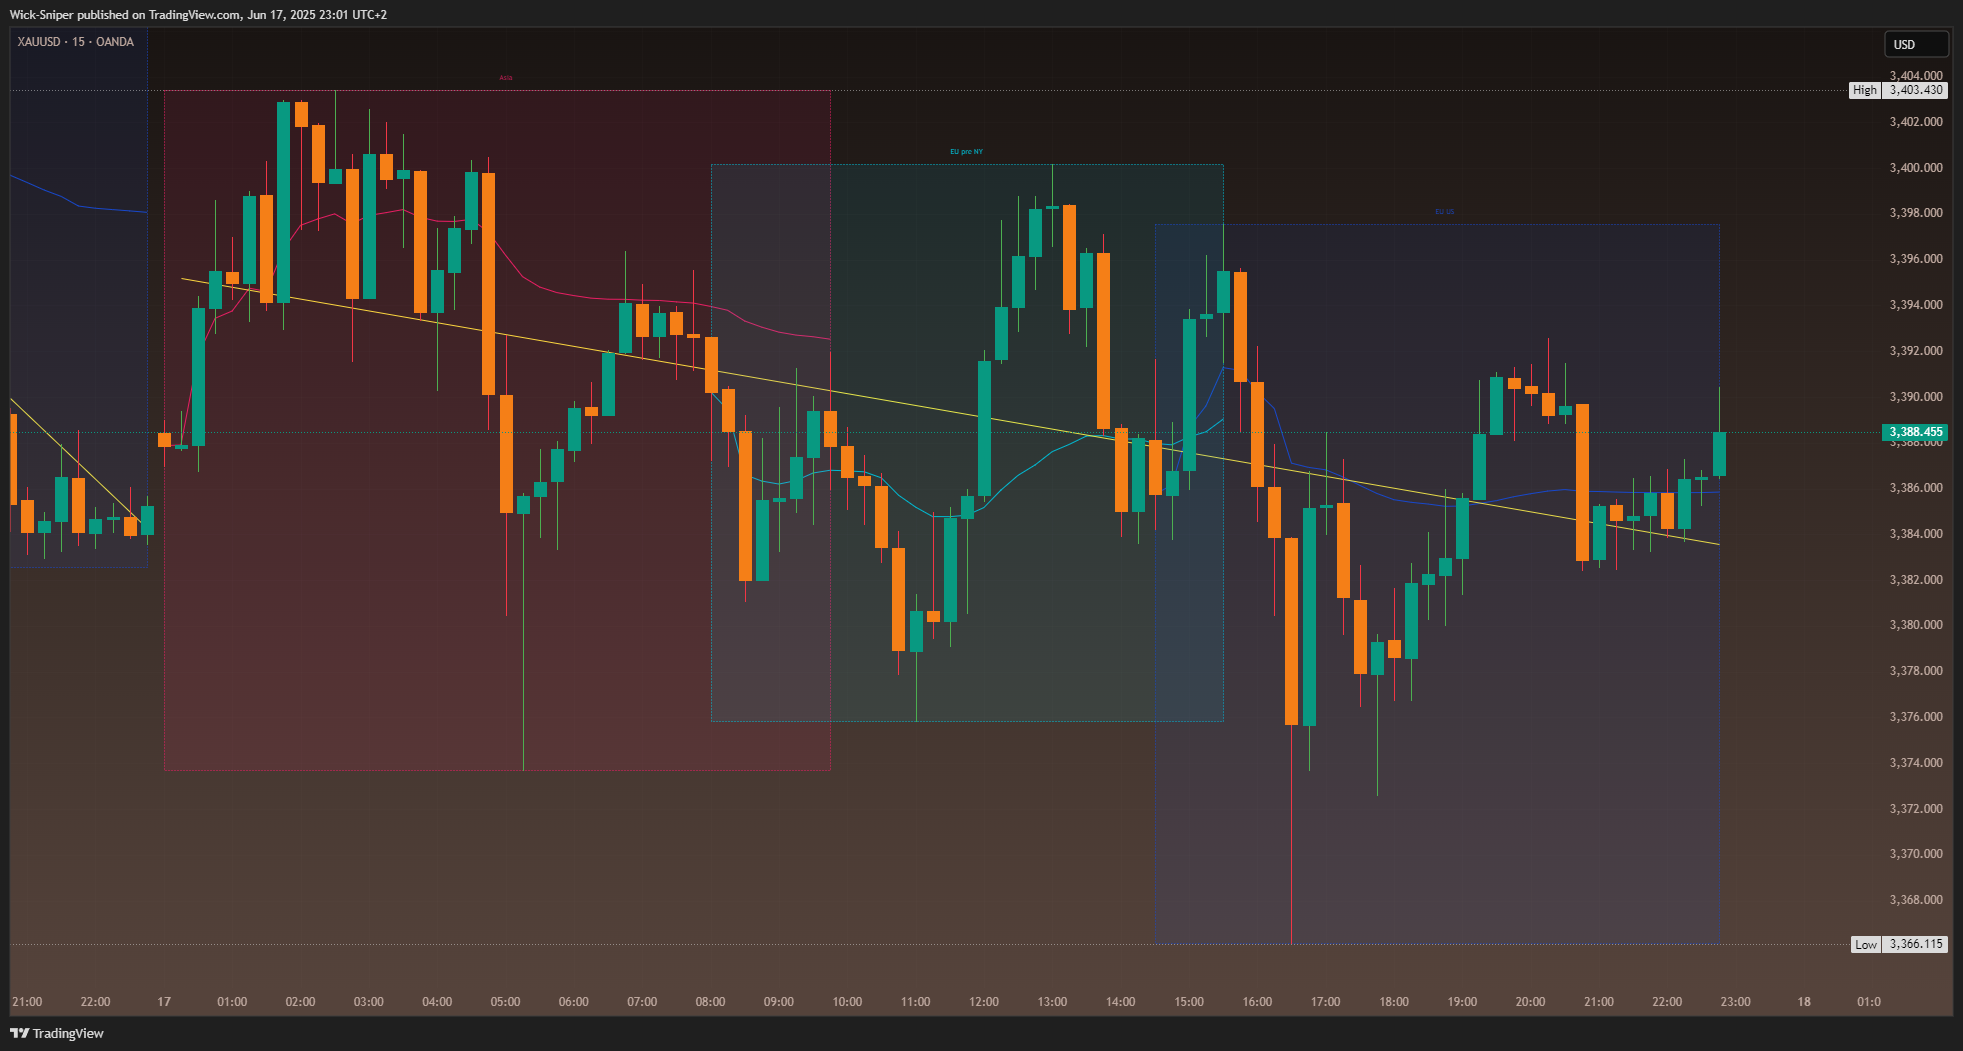The height and width of the screenshot is (1051, 1963).
Task: Click the 3,402.000 price axis label
Action: [x=1916, y=122]
